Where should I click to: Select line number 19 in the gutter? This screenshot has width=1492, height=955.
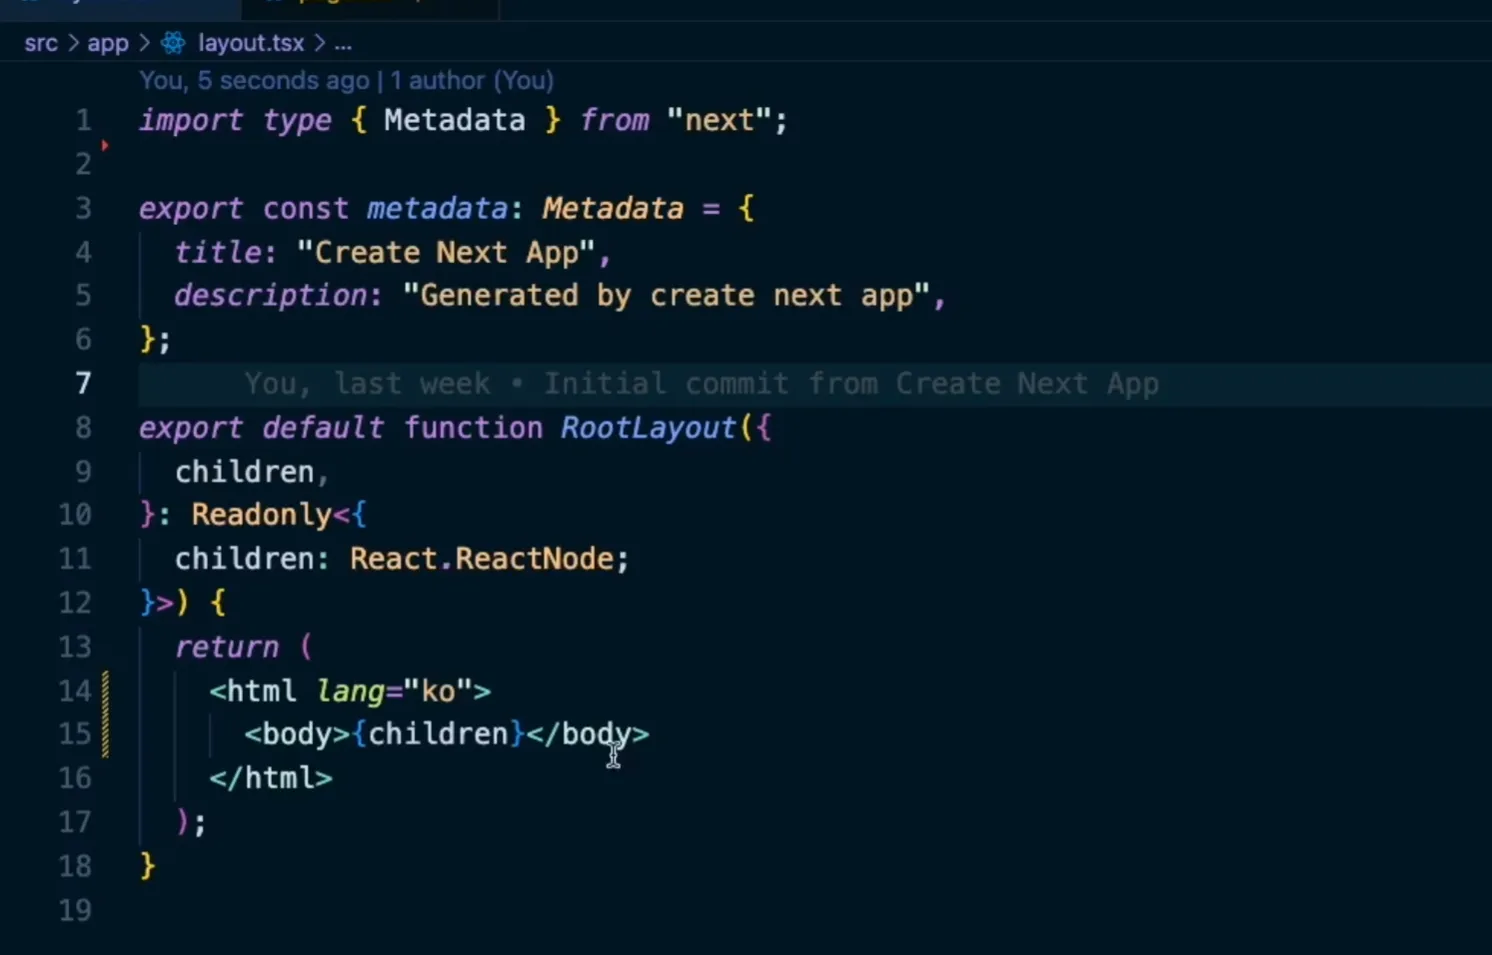(75, 910)
